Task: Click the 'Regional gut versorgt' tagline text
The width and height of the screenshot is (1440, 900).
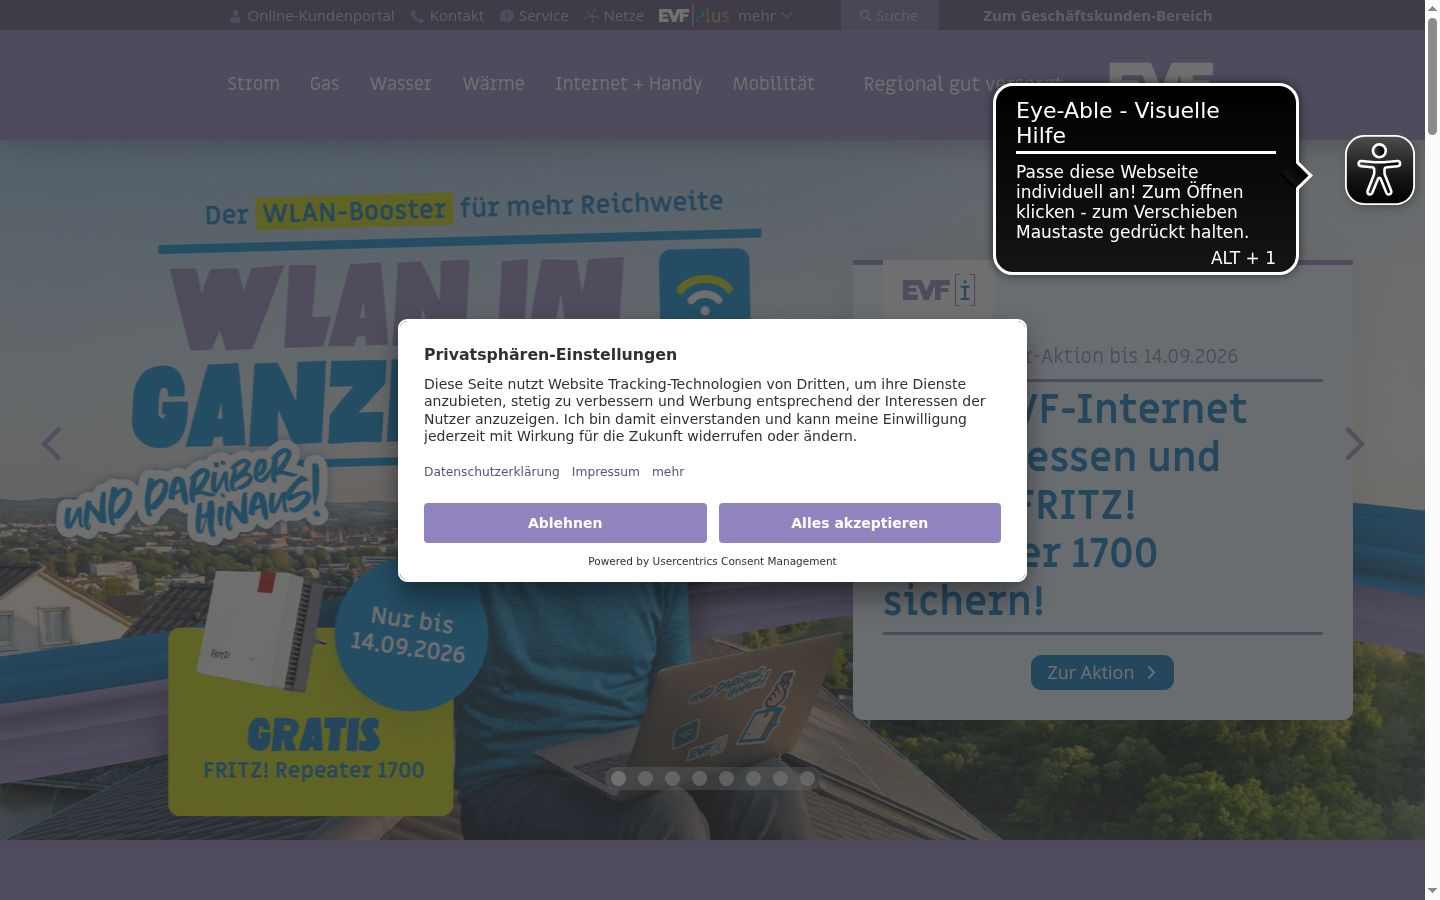Action: click(963, 84)
